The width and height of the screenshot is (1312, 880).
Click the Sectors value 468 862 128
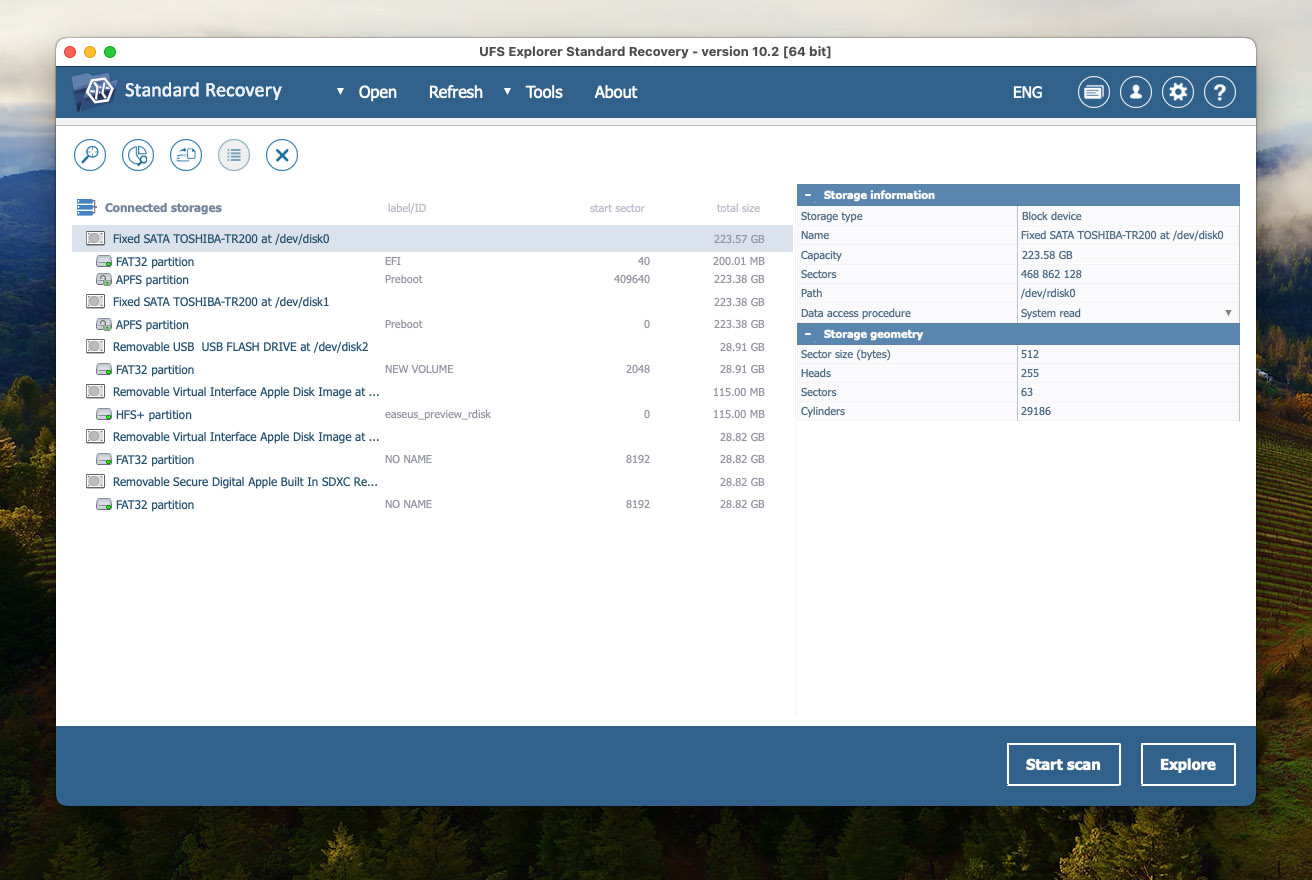tap(1051, 274)
